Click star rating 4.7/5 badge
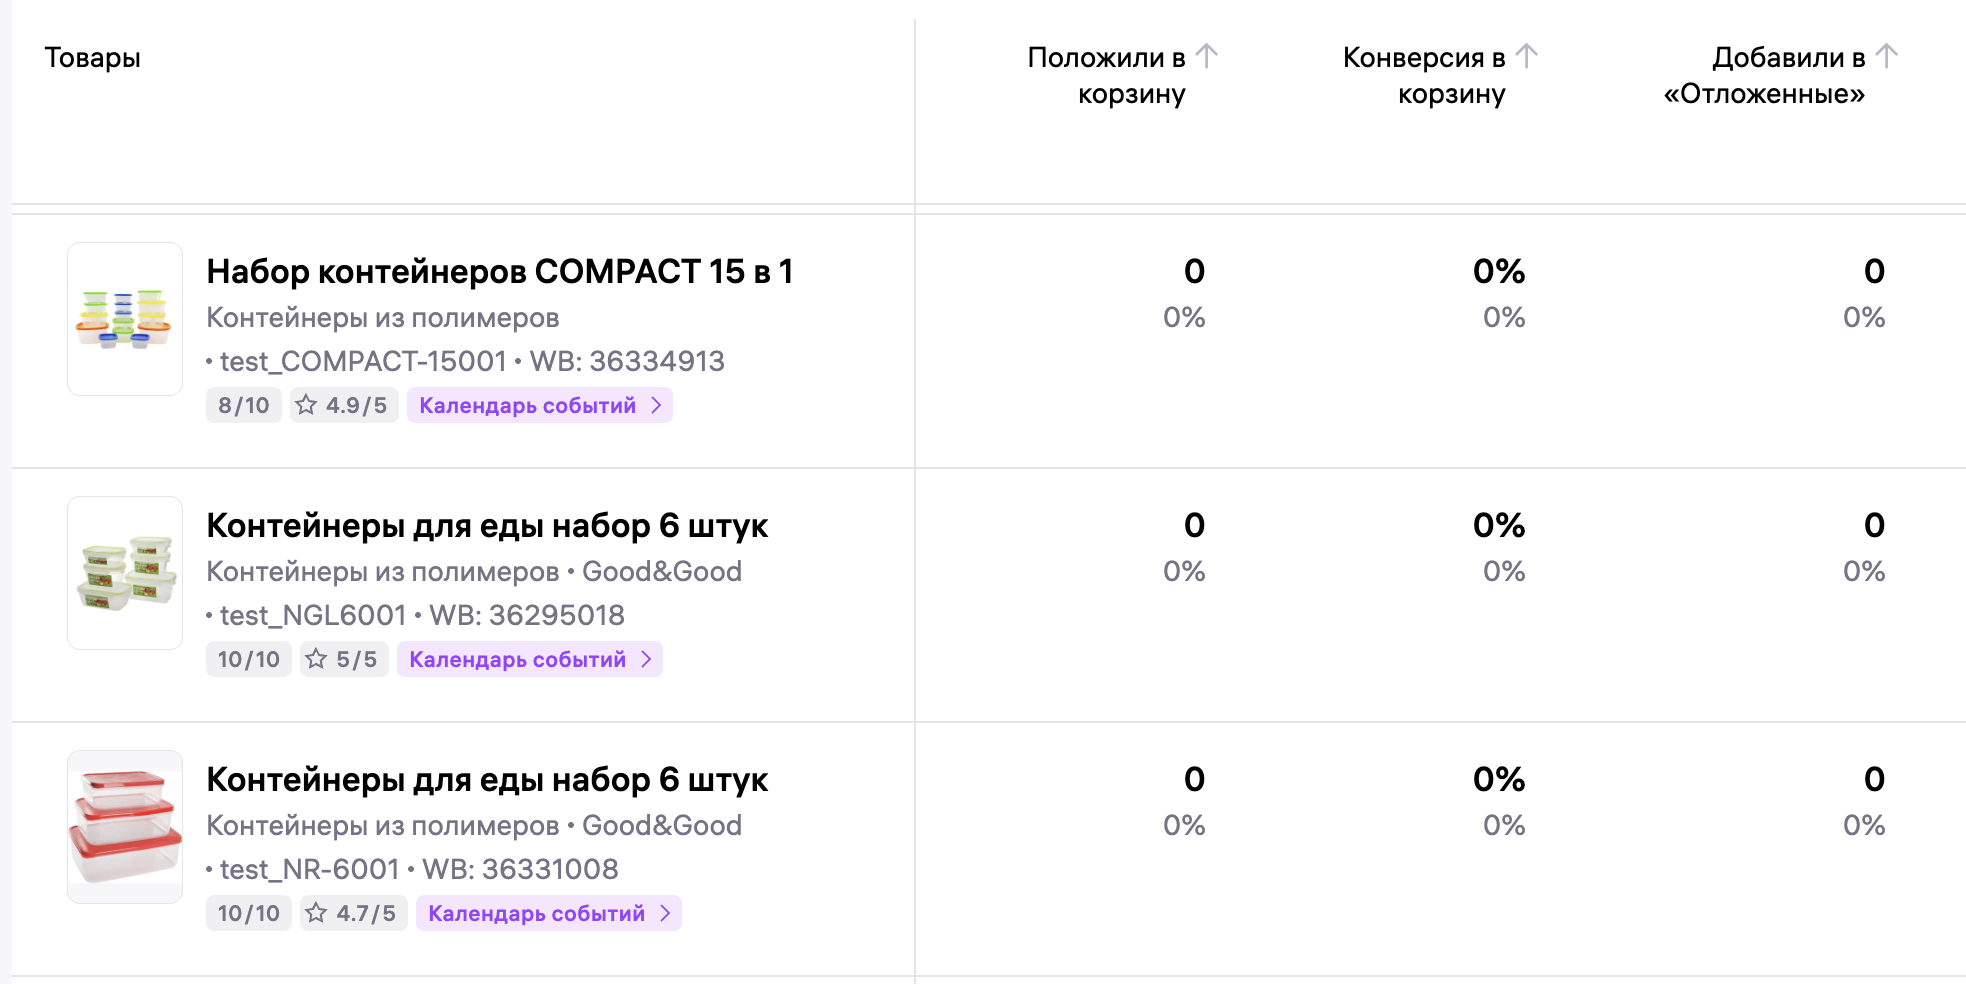1966x984 pixels. pos(354,913)
